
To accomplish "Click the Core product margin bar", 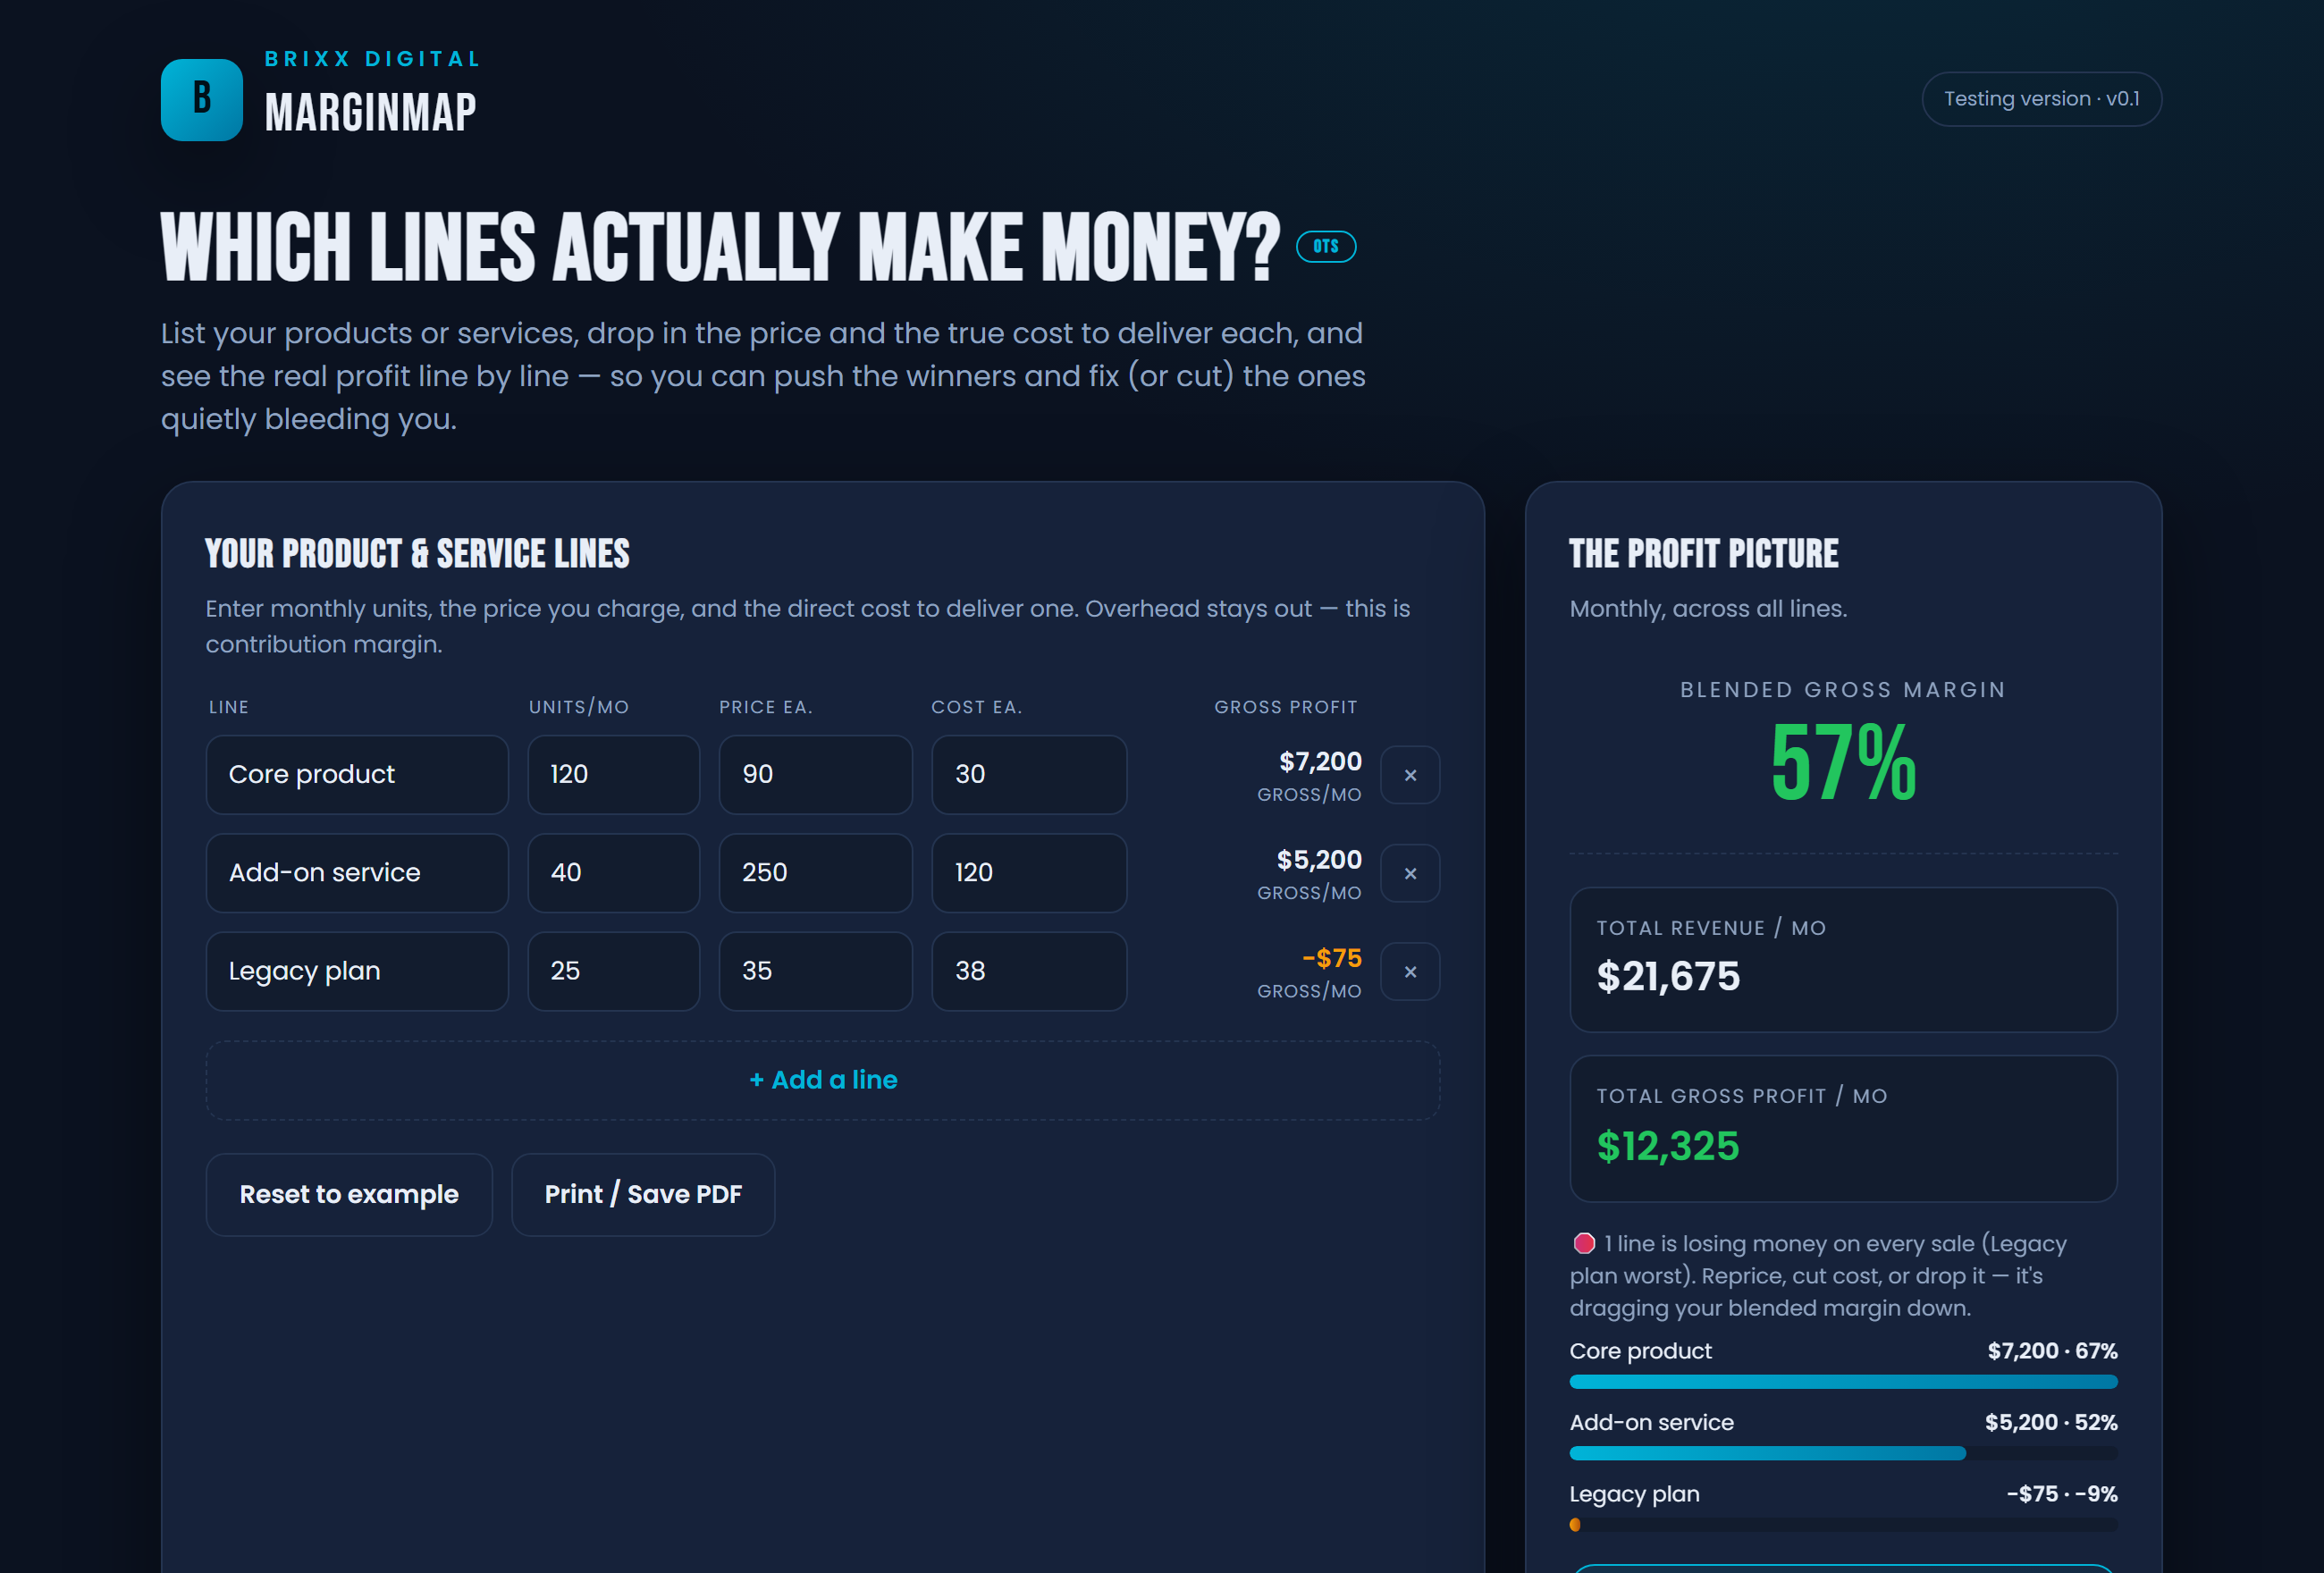I will click(1843, 1382).
